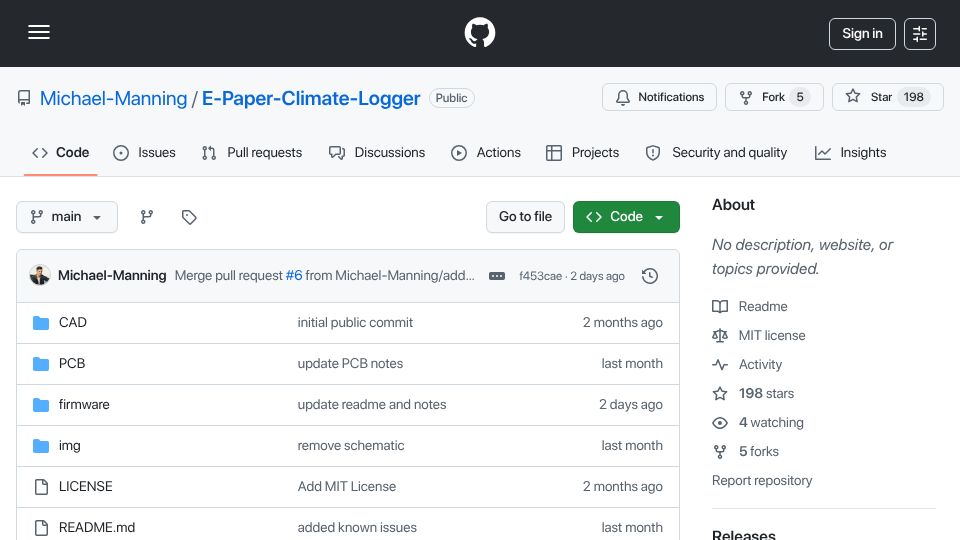960x540 pixels.
Task: Click 'initial public commit' message
Action: click(x=355, y=323)
